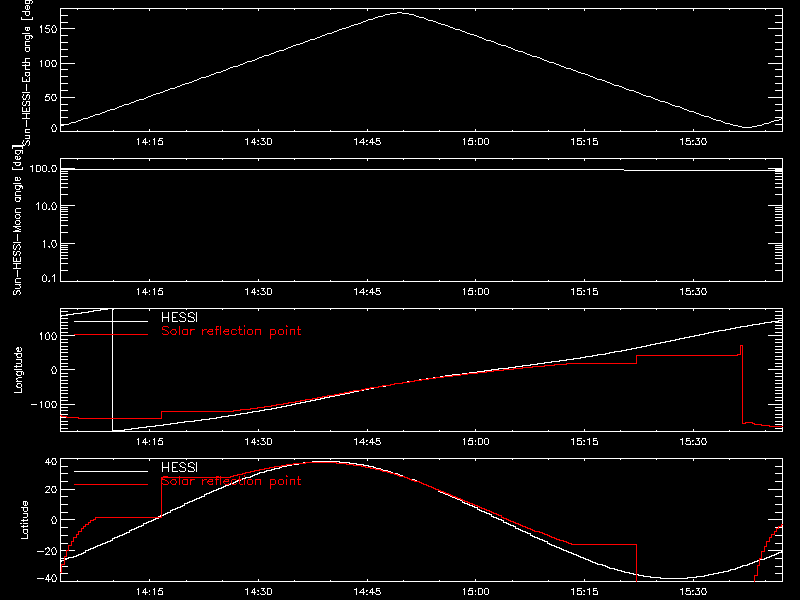Click the Sun-HESSI-Moon angle [deg] axis label

point(17,221)
